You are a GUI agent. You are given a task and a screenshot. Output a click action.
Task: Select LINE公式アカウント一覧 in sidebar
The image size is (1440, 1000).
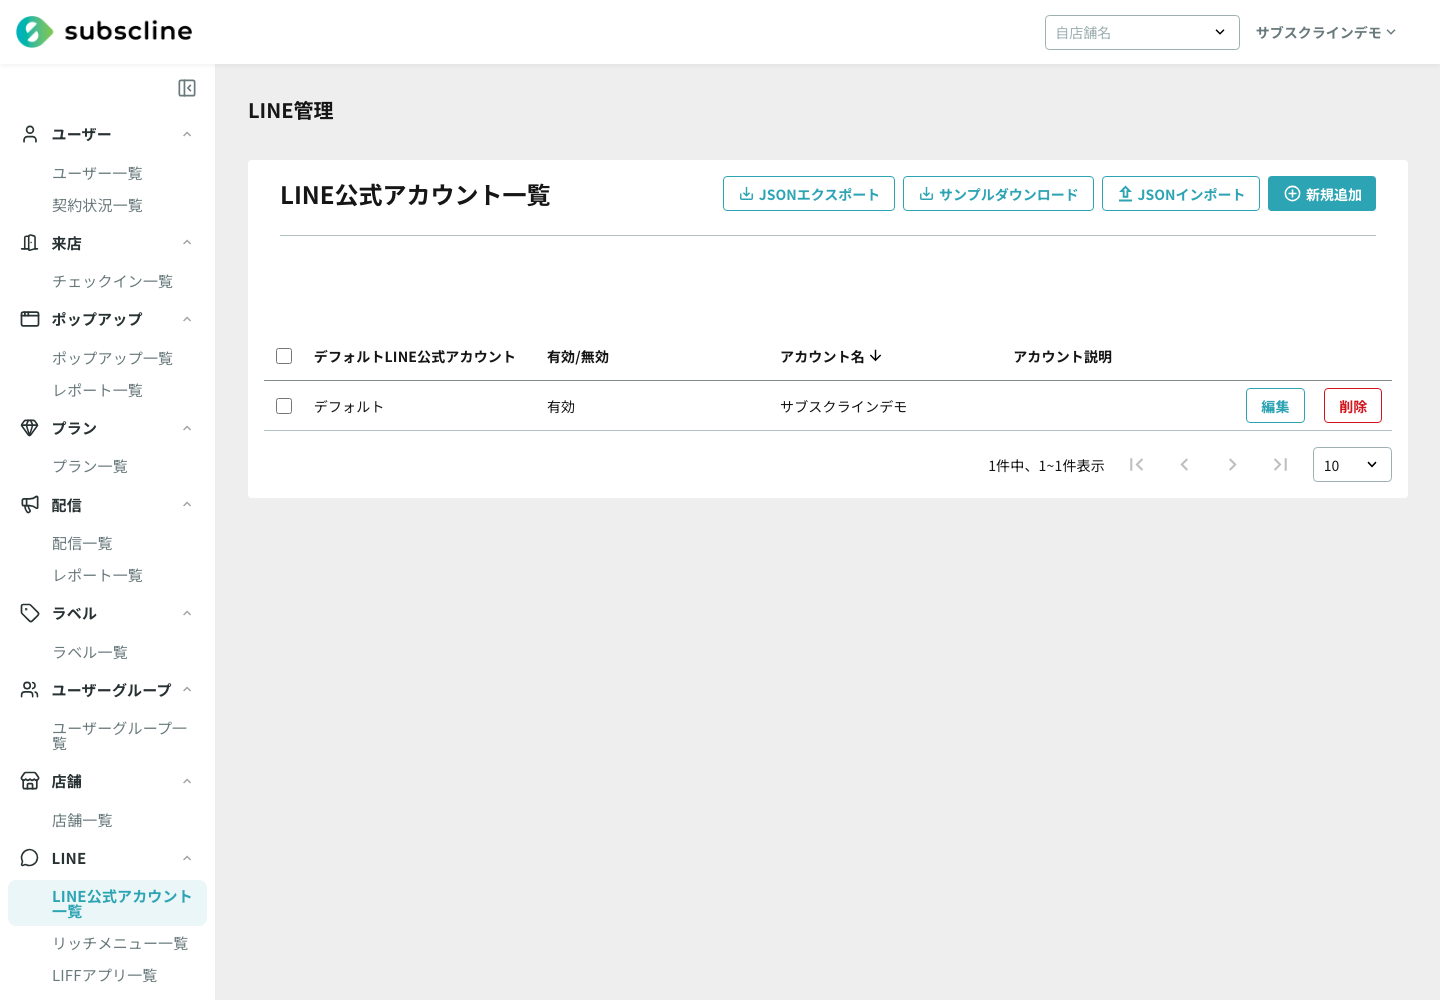coord(107,903)
